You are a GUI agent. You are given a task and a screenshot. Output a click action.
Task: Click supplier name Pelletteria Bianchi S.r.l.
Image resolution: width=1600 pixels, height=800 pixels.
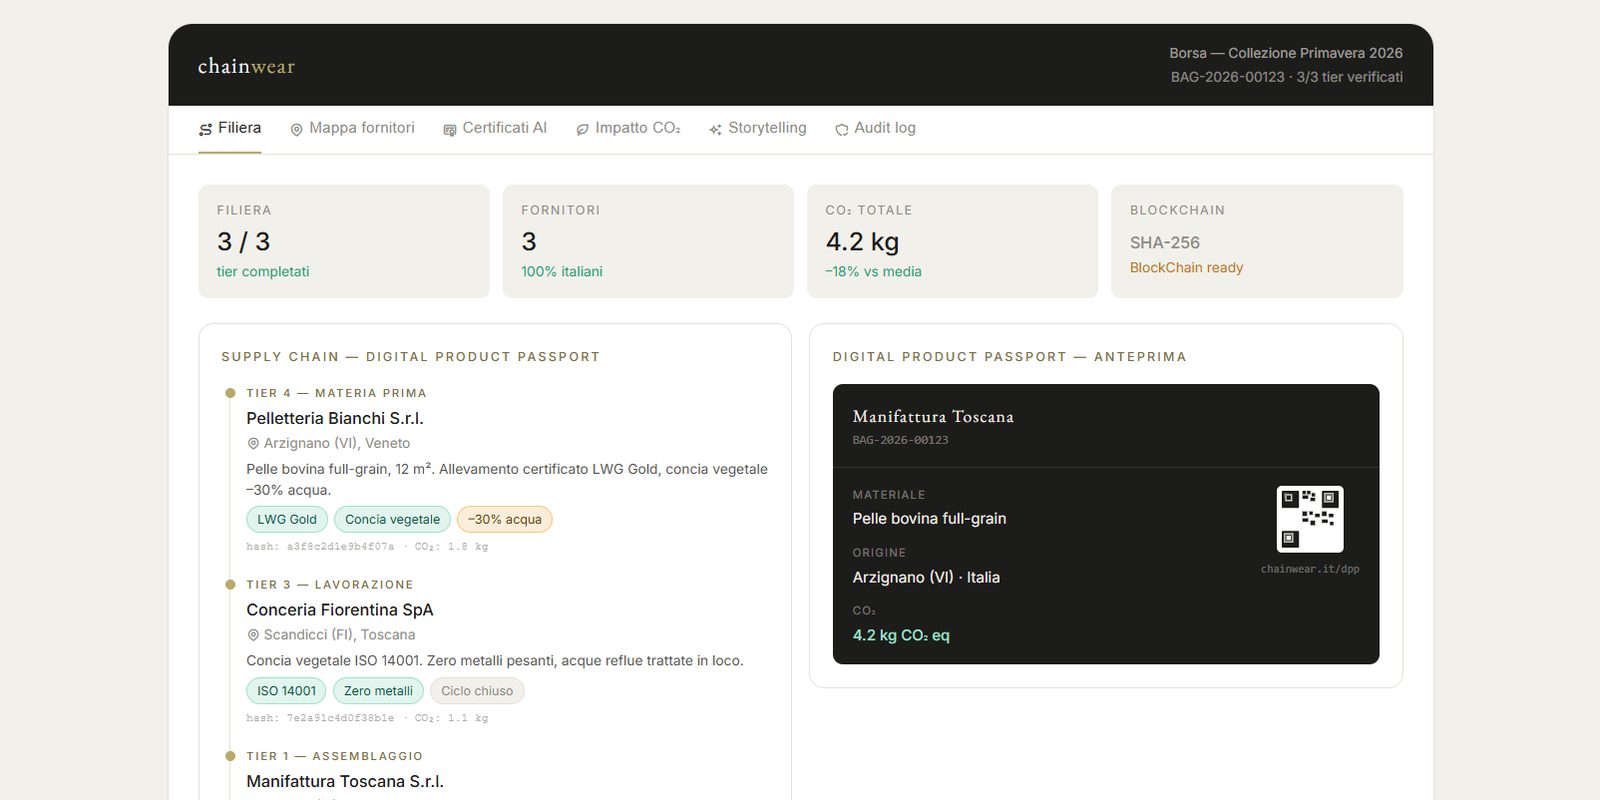point(335,418)
